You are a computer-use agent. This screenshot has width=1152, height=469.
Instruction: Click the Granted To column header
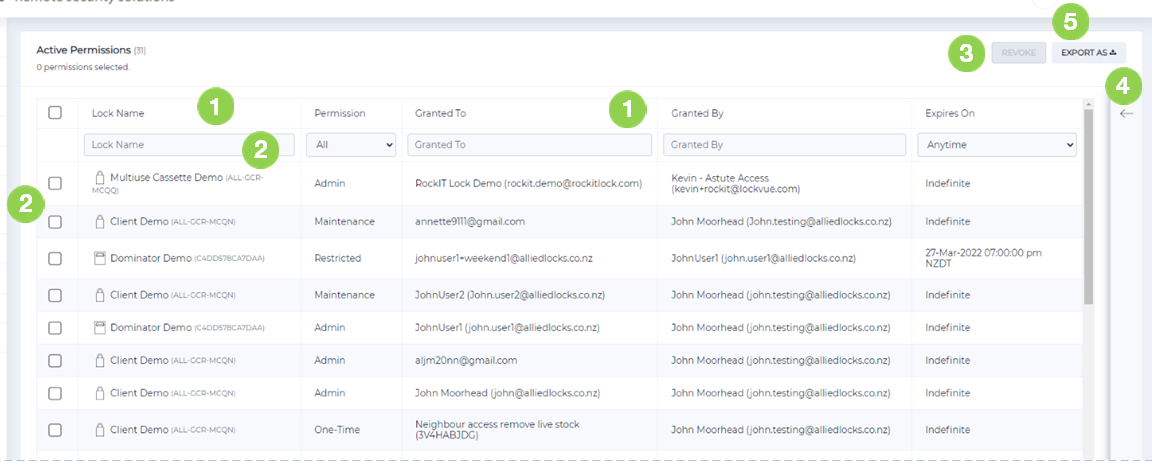(440, 113)
